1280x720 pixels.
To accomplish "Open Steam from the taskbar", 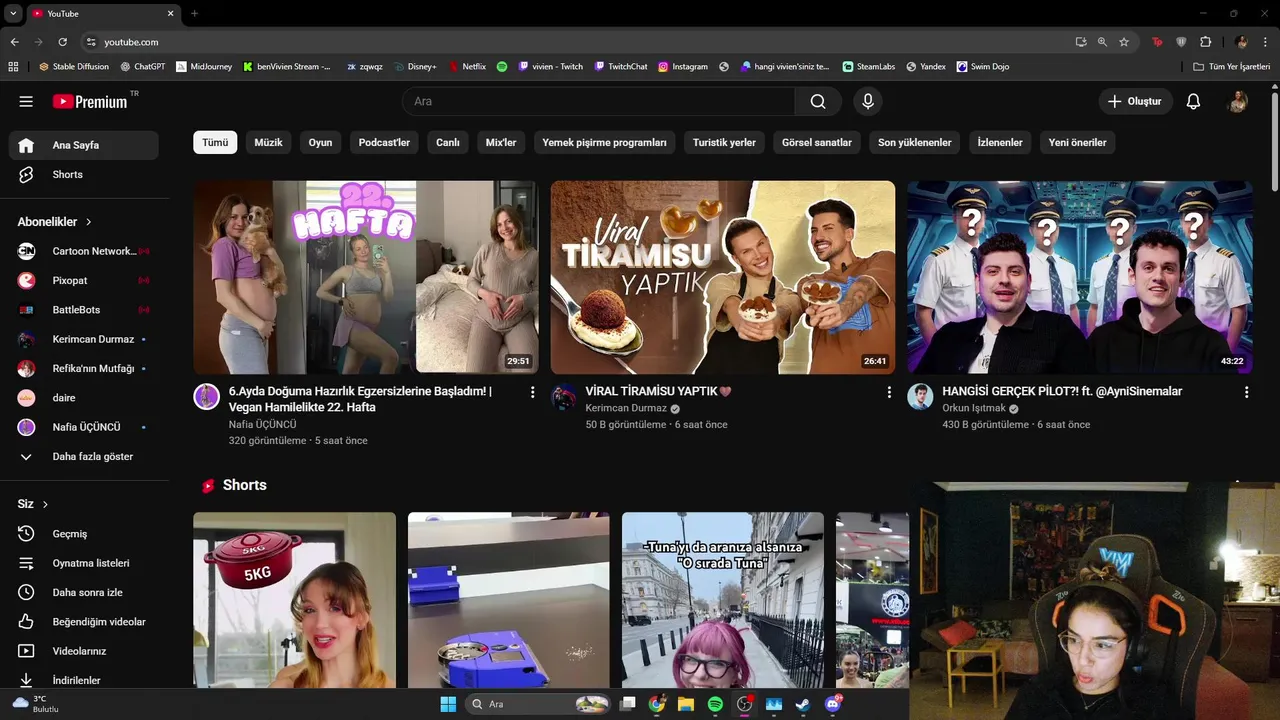I will [x=802, y=704].
